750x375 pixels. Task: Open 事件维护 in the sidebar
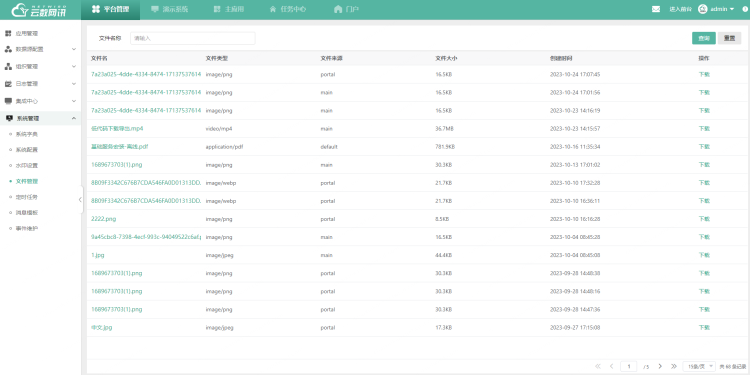[x=27, y=228]
